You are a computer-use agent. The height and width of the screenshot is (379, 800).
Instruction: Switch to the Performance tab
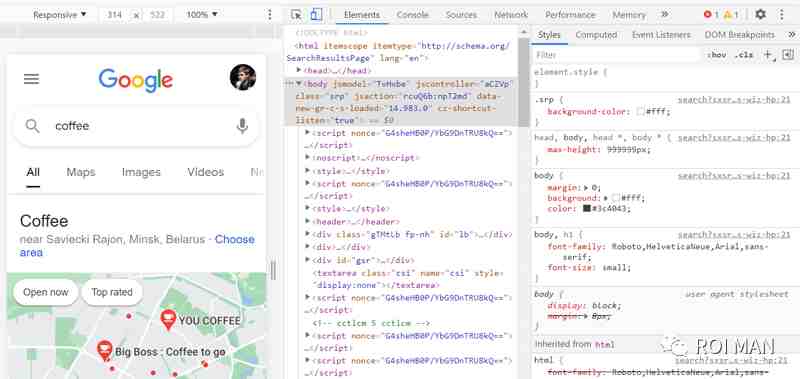point(570,15)
